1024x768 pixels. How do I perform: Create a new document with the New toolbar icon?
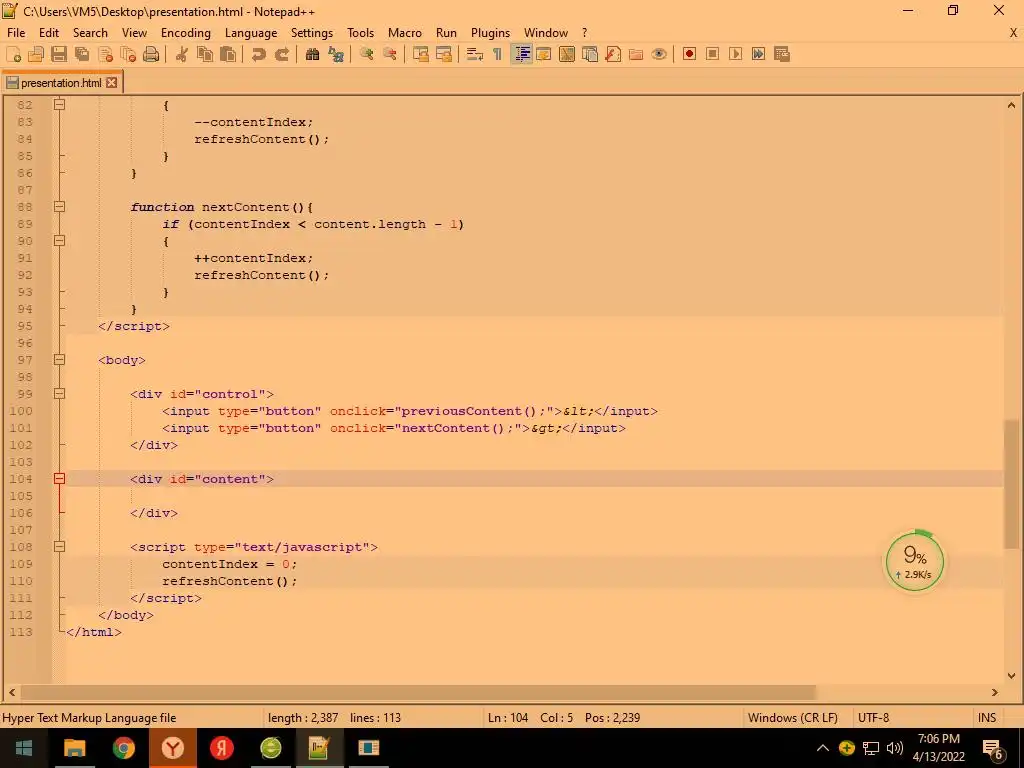[13, 54]
